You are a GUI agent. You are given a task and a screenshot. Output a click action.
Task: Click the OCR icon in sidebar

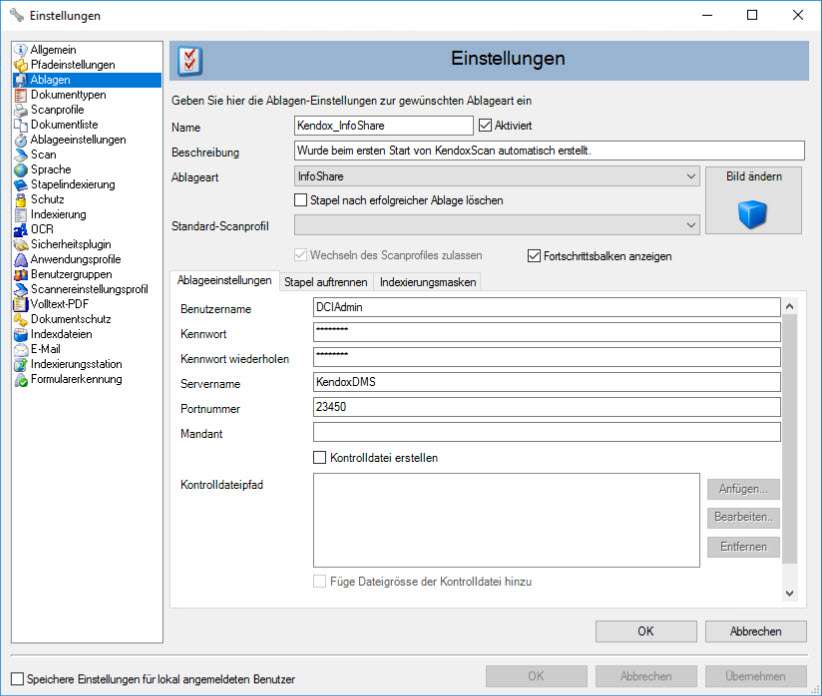[x=21, y=229]
